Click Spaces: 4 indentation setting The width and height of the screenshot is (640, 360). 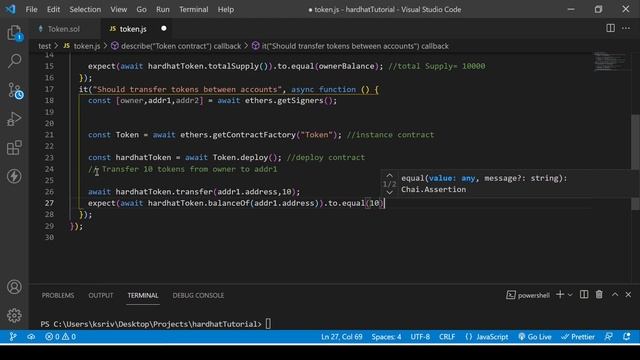tap(386, 337)
